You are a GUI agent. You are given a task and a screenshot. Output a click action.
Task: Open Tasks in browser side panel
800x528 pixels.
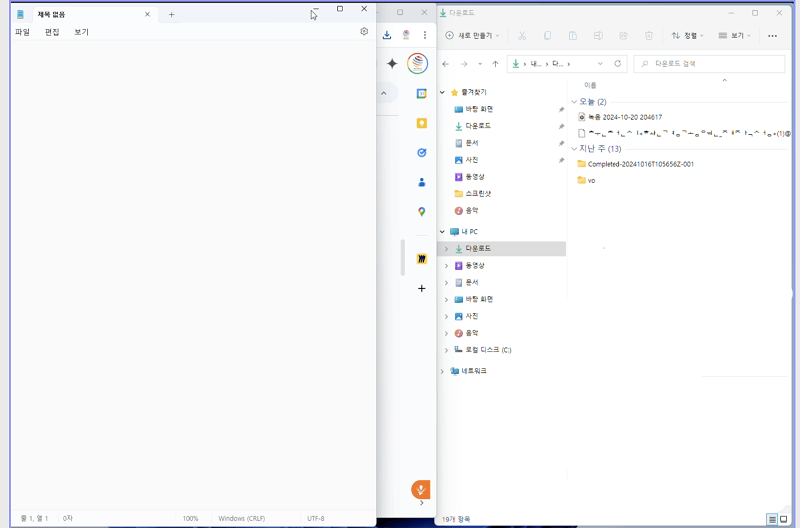[x=421, y=153]
